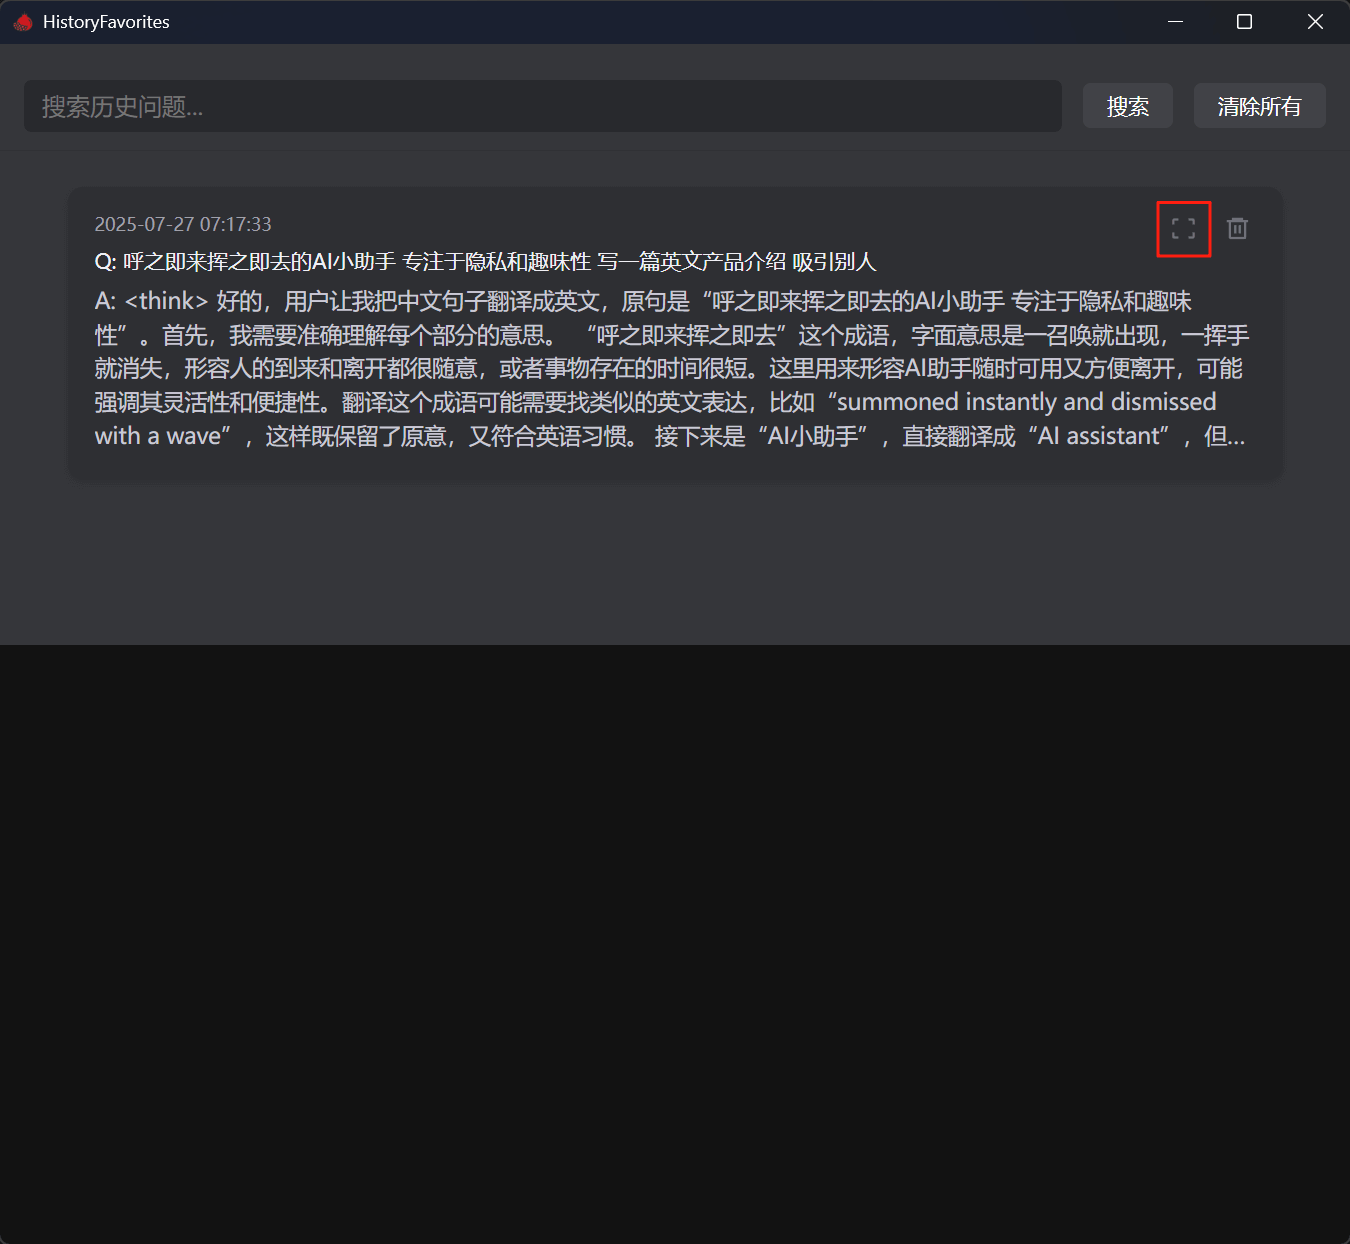1350x1244 pixels.
Task: Click "summoned instantly and dismissed" phrase
Action: pyautogui.click(x=1026, y=402)
